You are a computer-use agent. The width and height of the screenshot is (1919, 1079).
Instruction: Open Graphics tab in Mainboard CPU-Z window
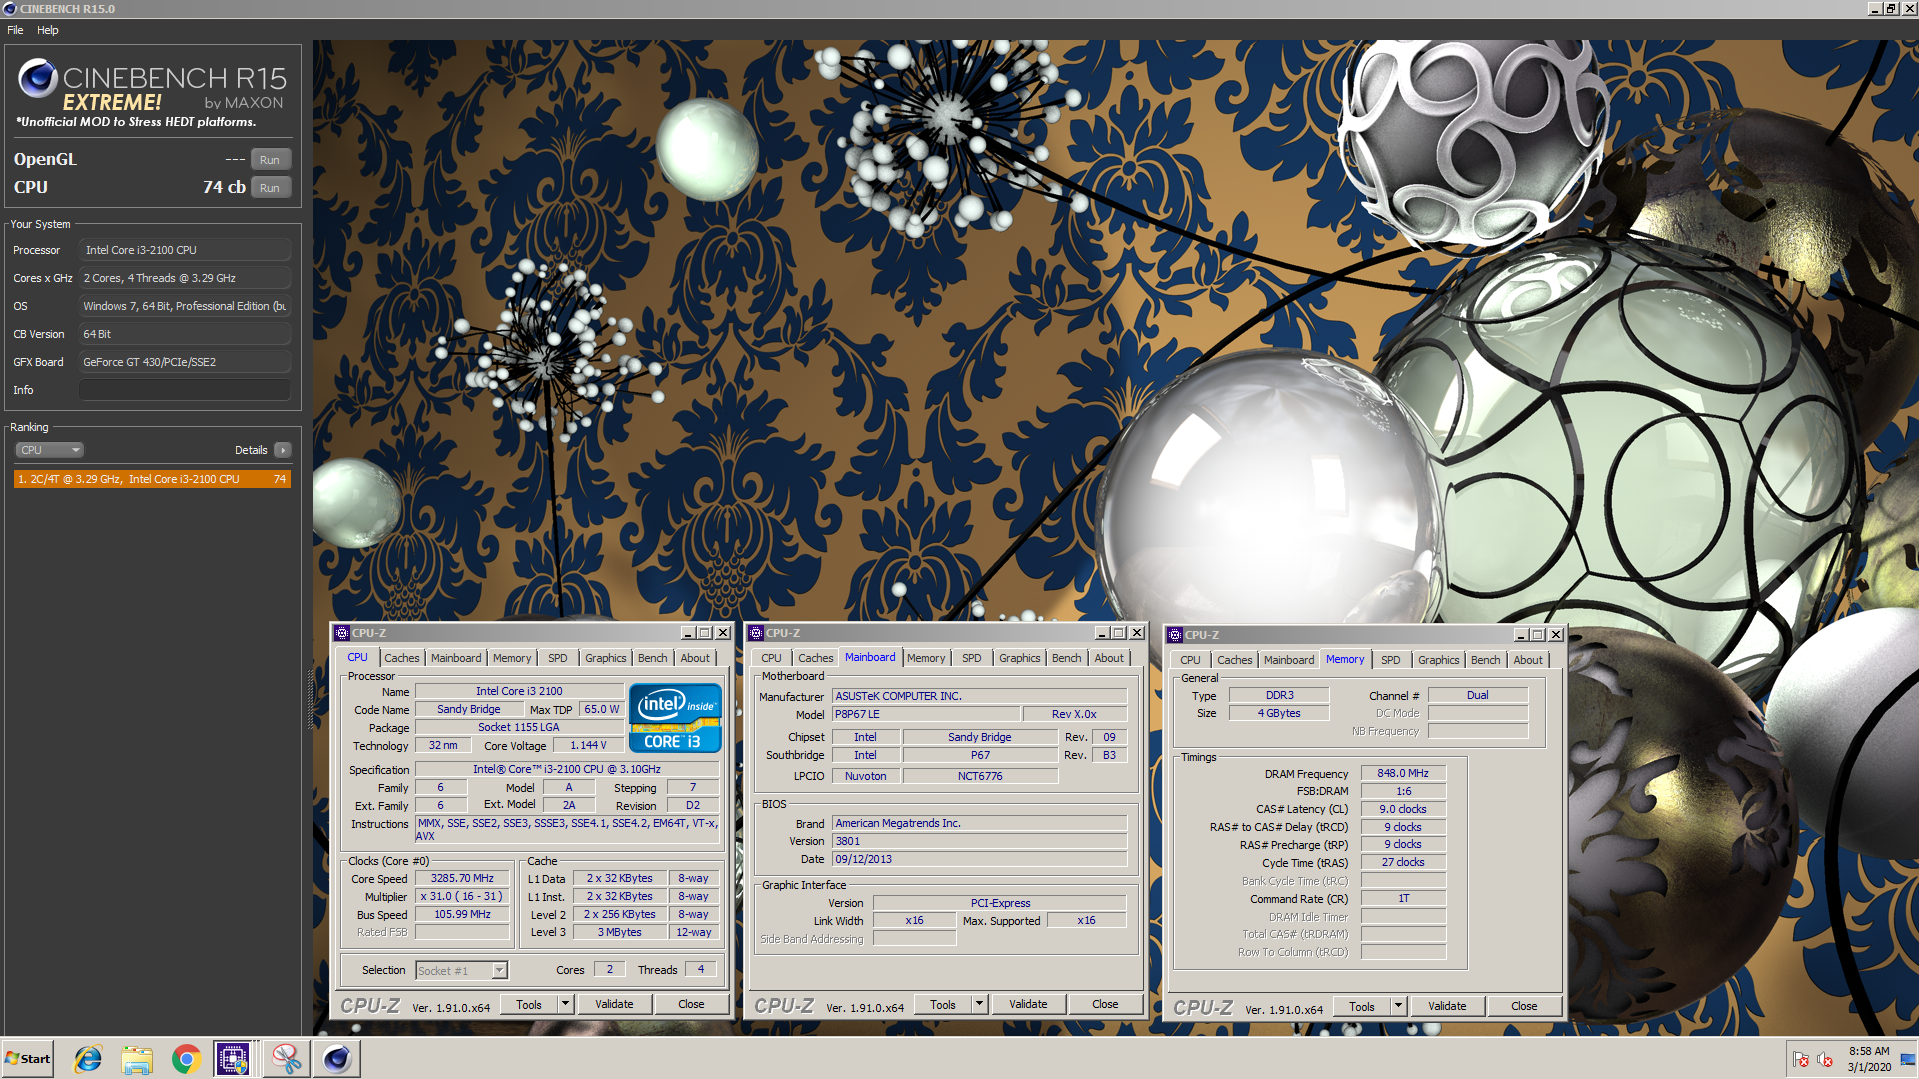(x=1020, y=658)
